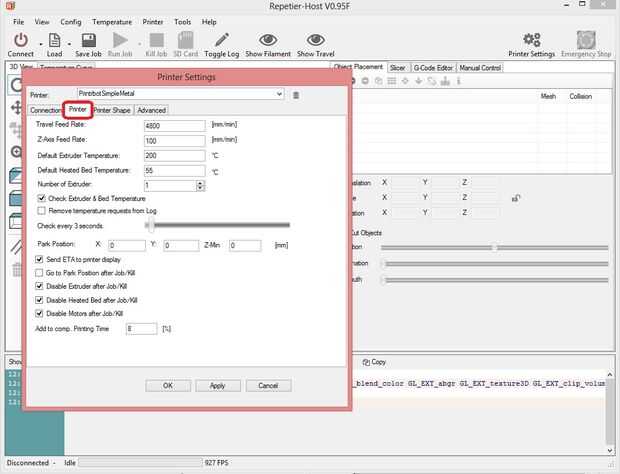Switch to the Advanced tab
The image size is (620, 474).
click(x=151, y=110)
